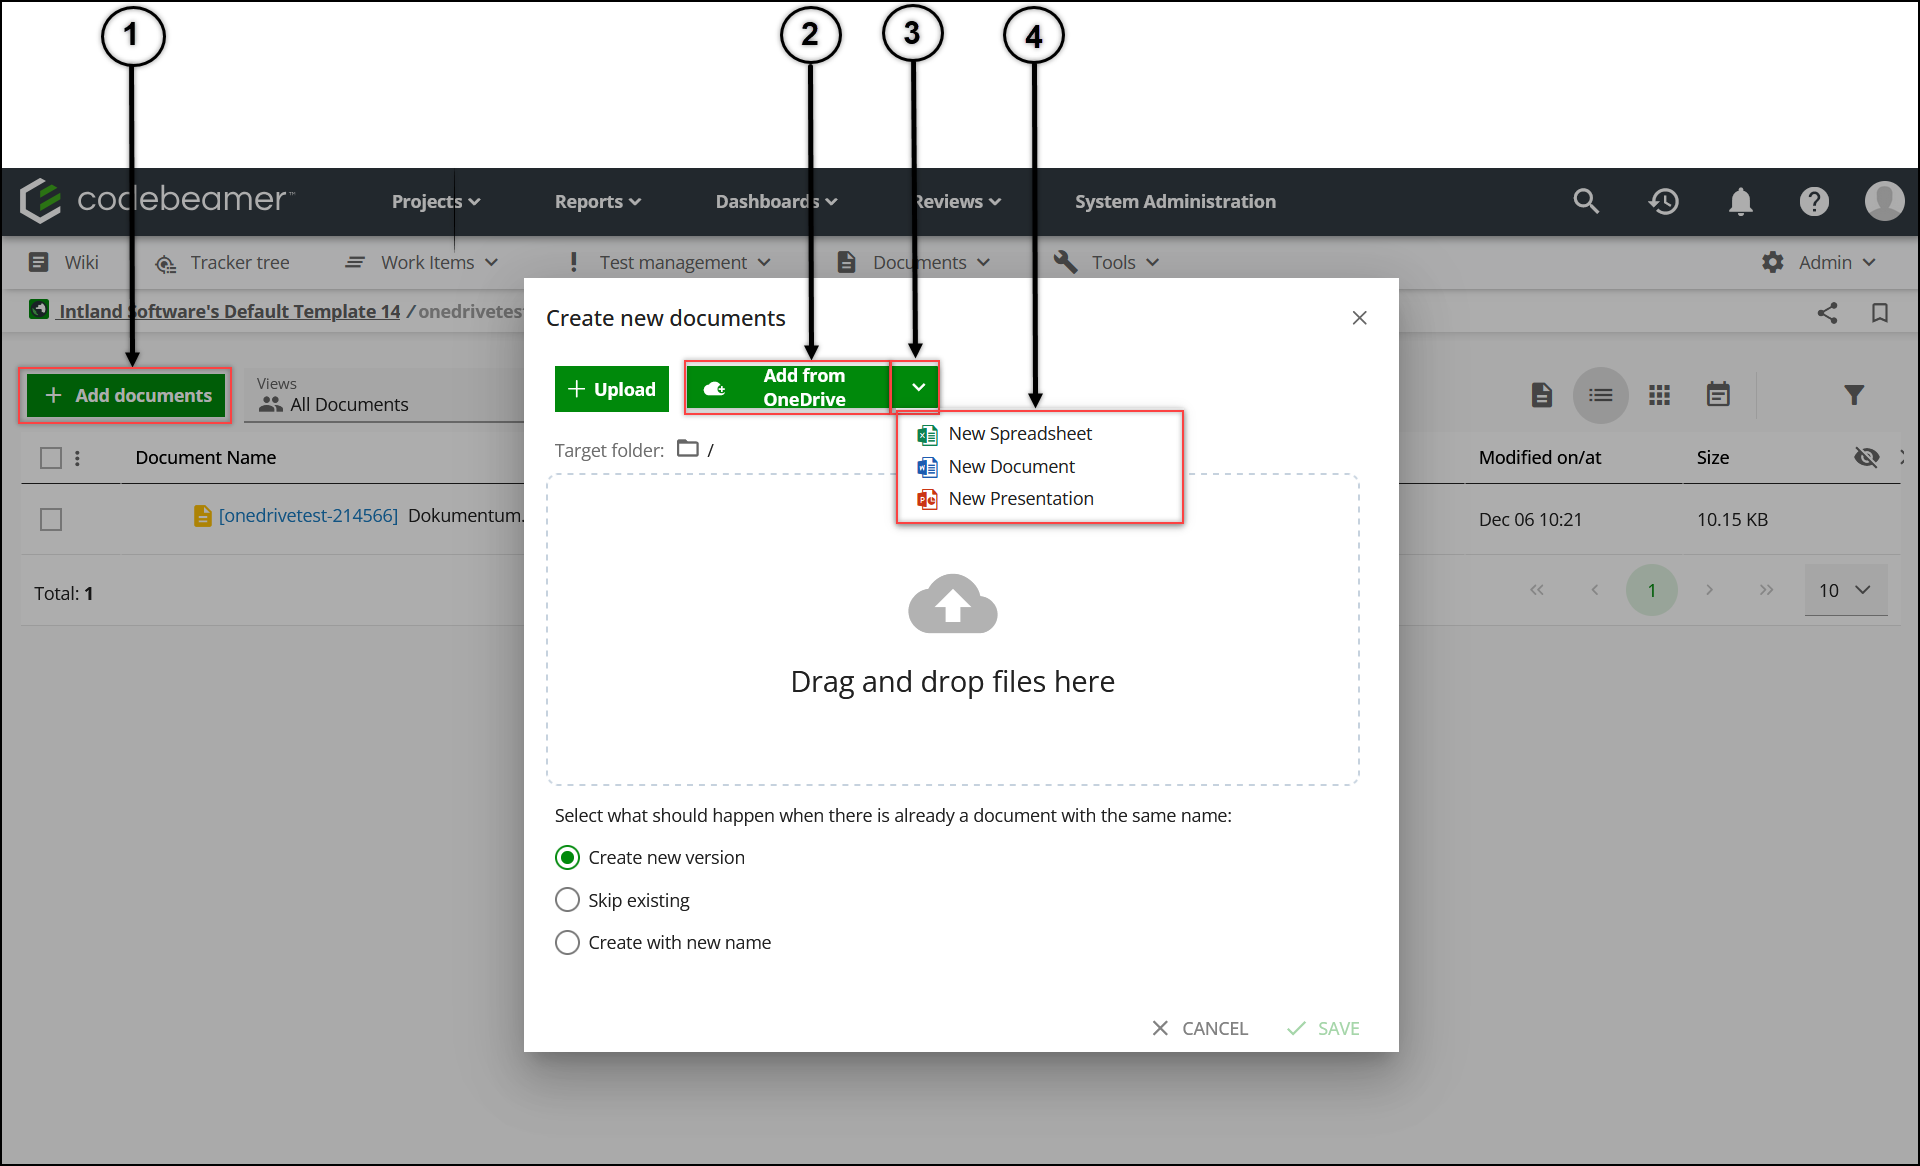The width and height of the screenshot is (1920, 1166).
Task: Open the history clock icon
Action: coord(1664,201)
